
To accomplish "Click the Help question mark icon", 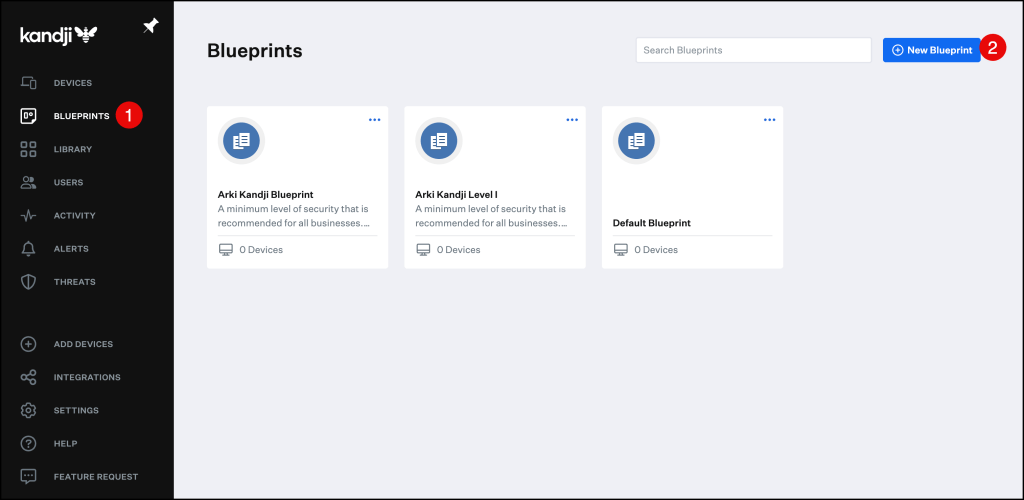I will pos(29,443).
